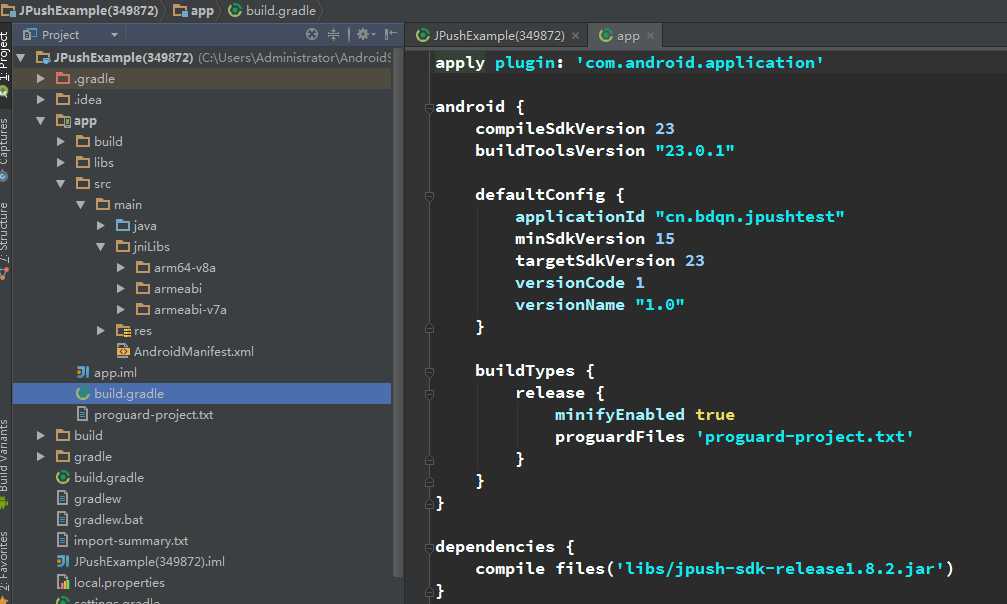Fold the dependencies block in gutter
Image resolution: width=1007 pixels, height=604 pixels.
click(x=429, y=547)
